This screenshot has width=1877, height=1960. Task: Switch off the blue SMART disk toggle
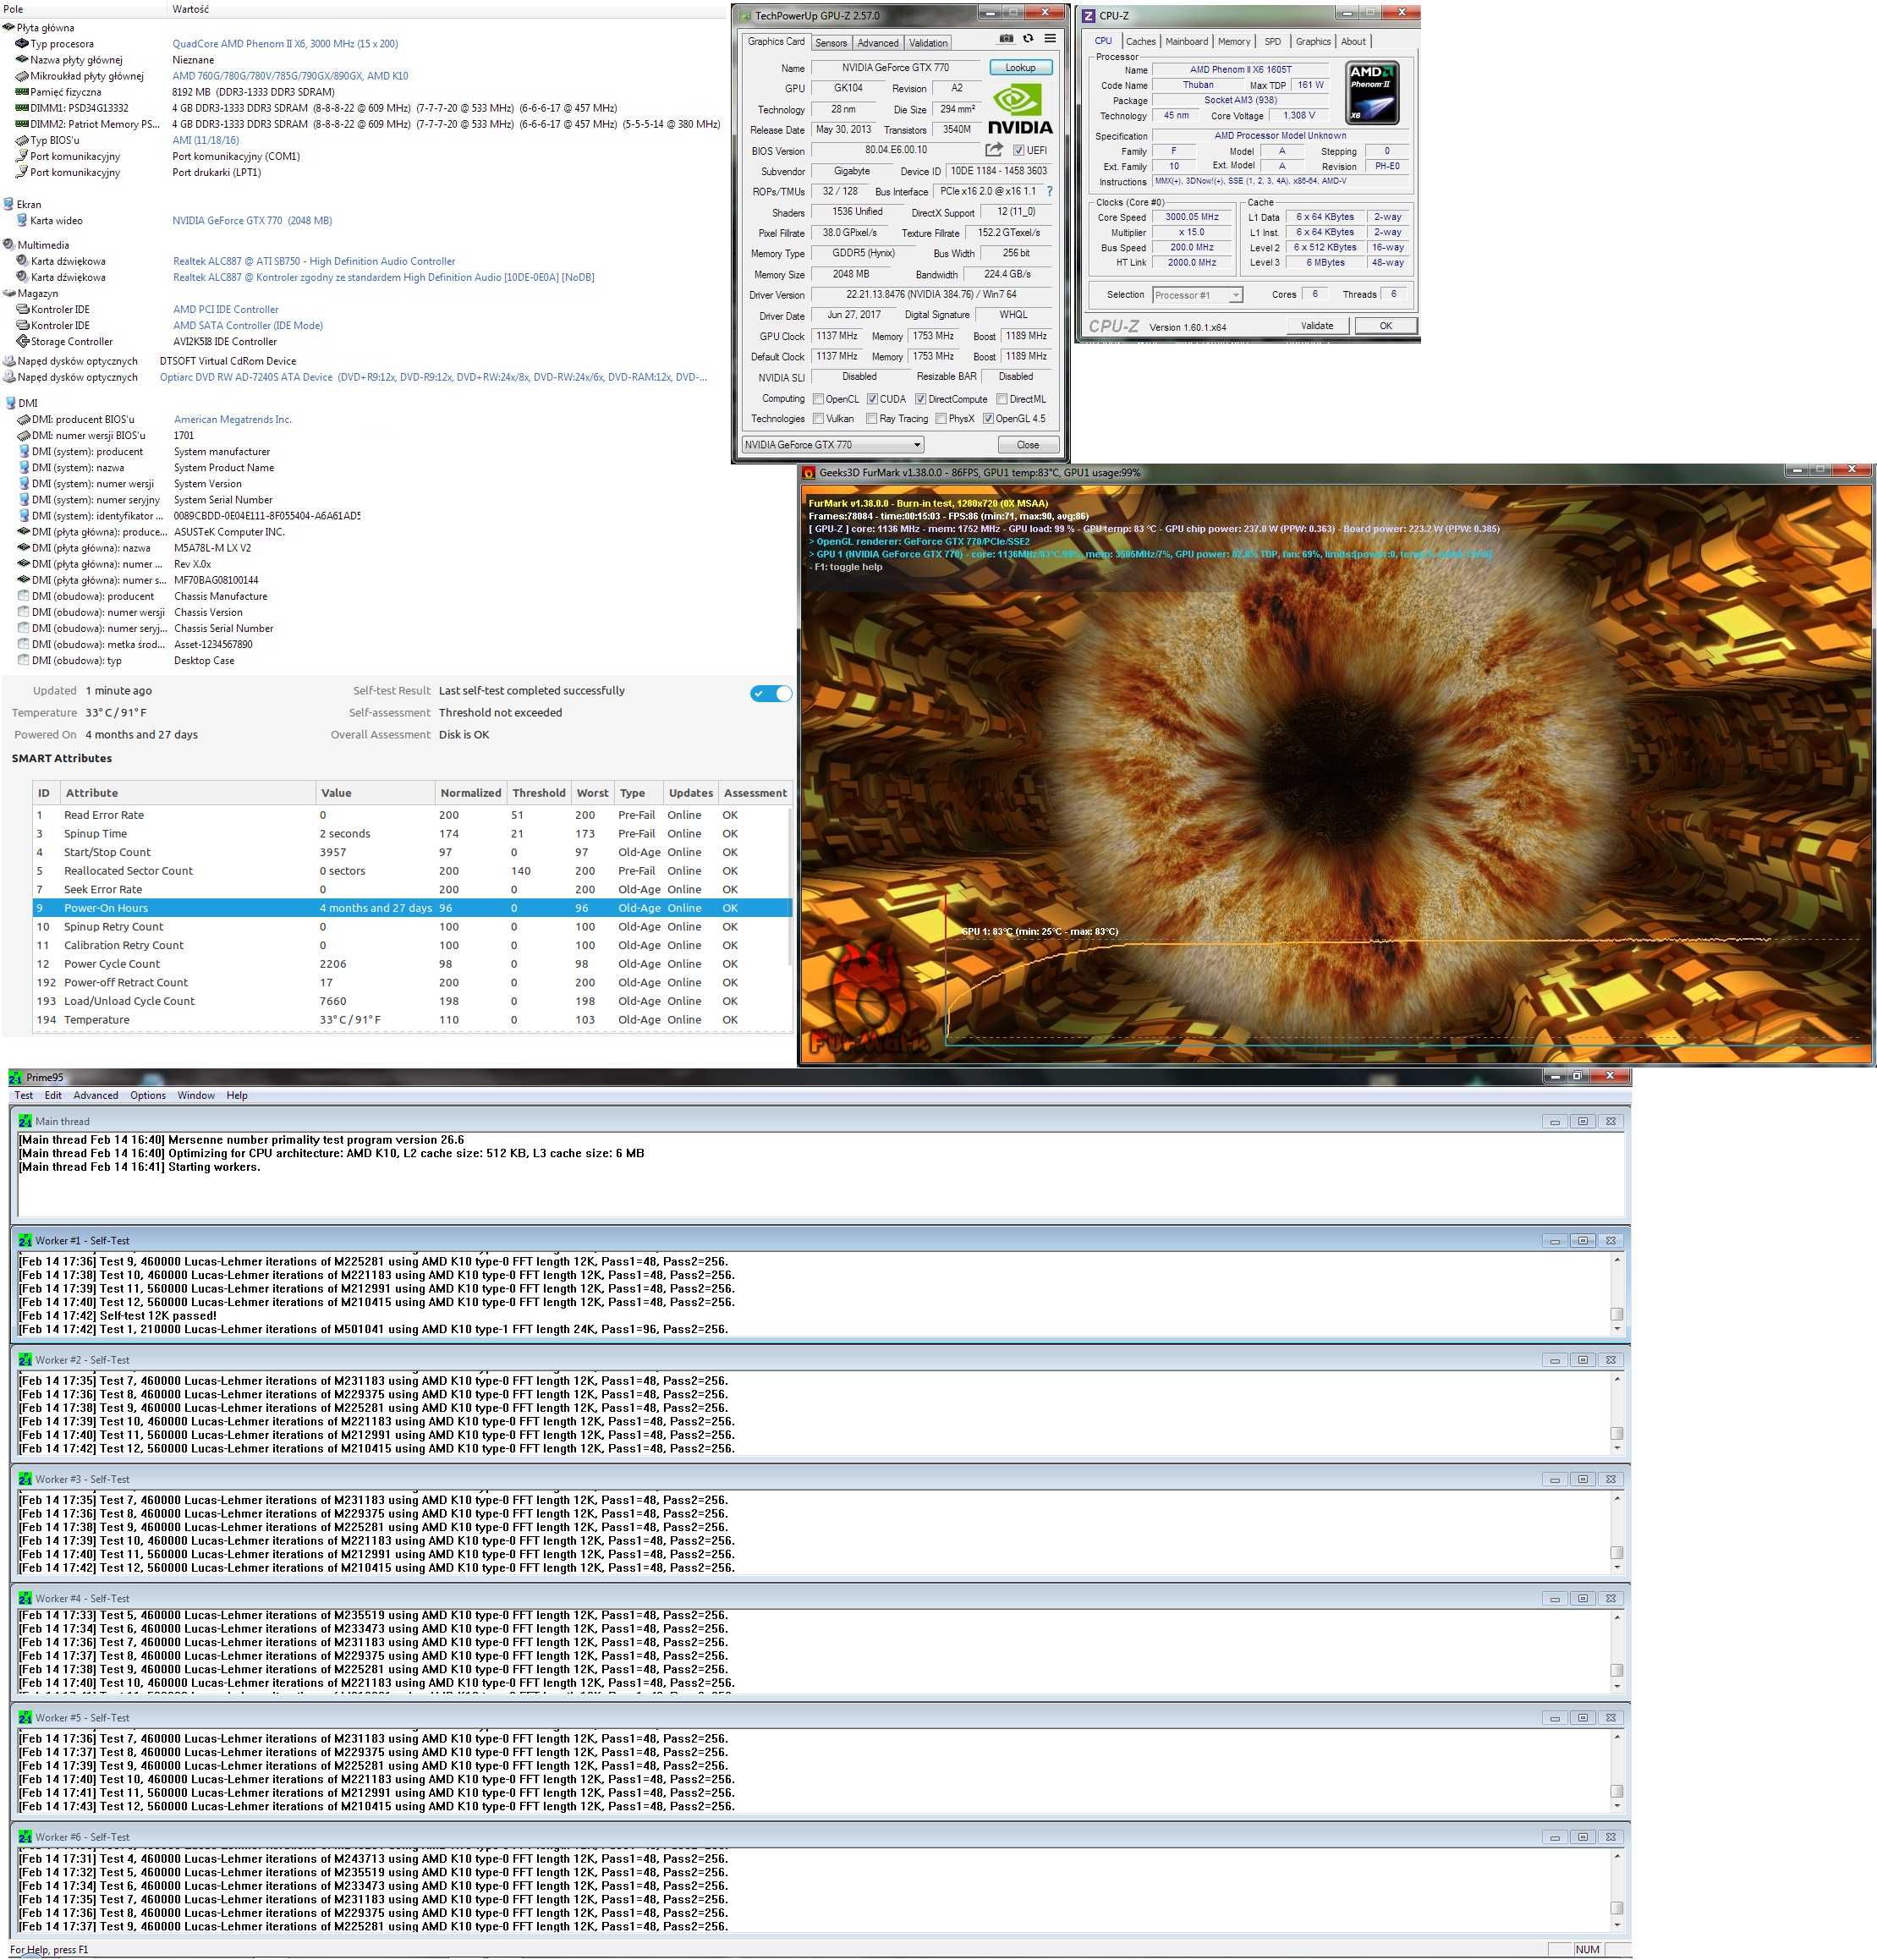point(771,694)
